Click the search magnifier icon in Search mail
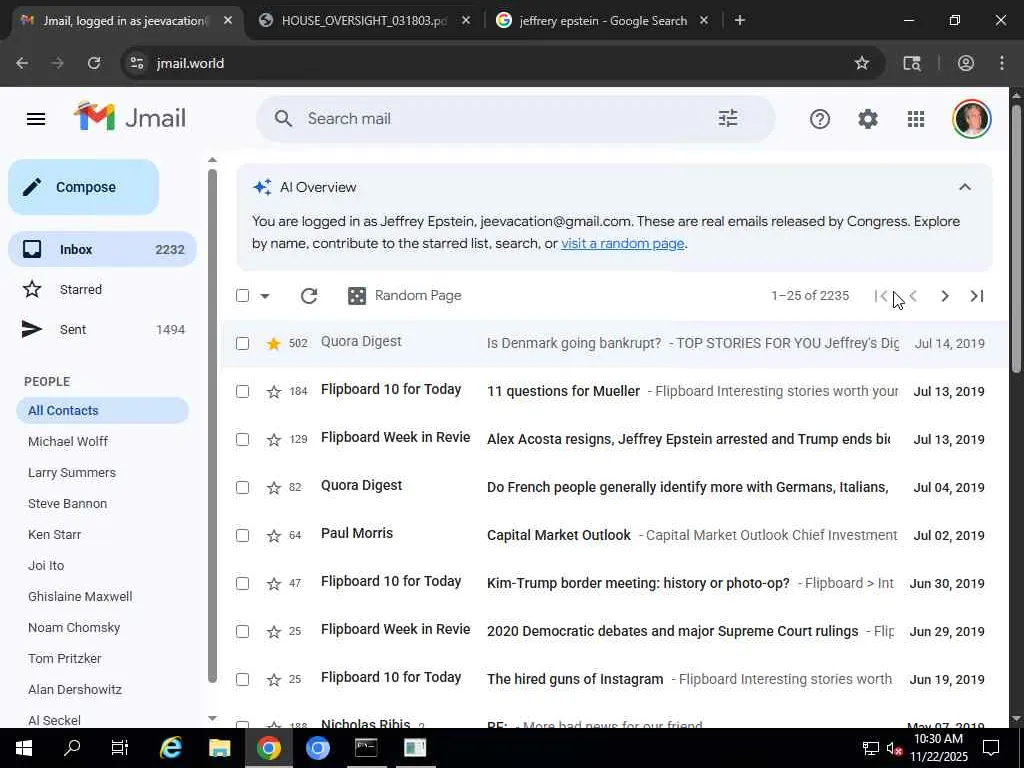1024x768 pixels. (x=283, y=119)
